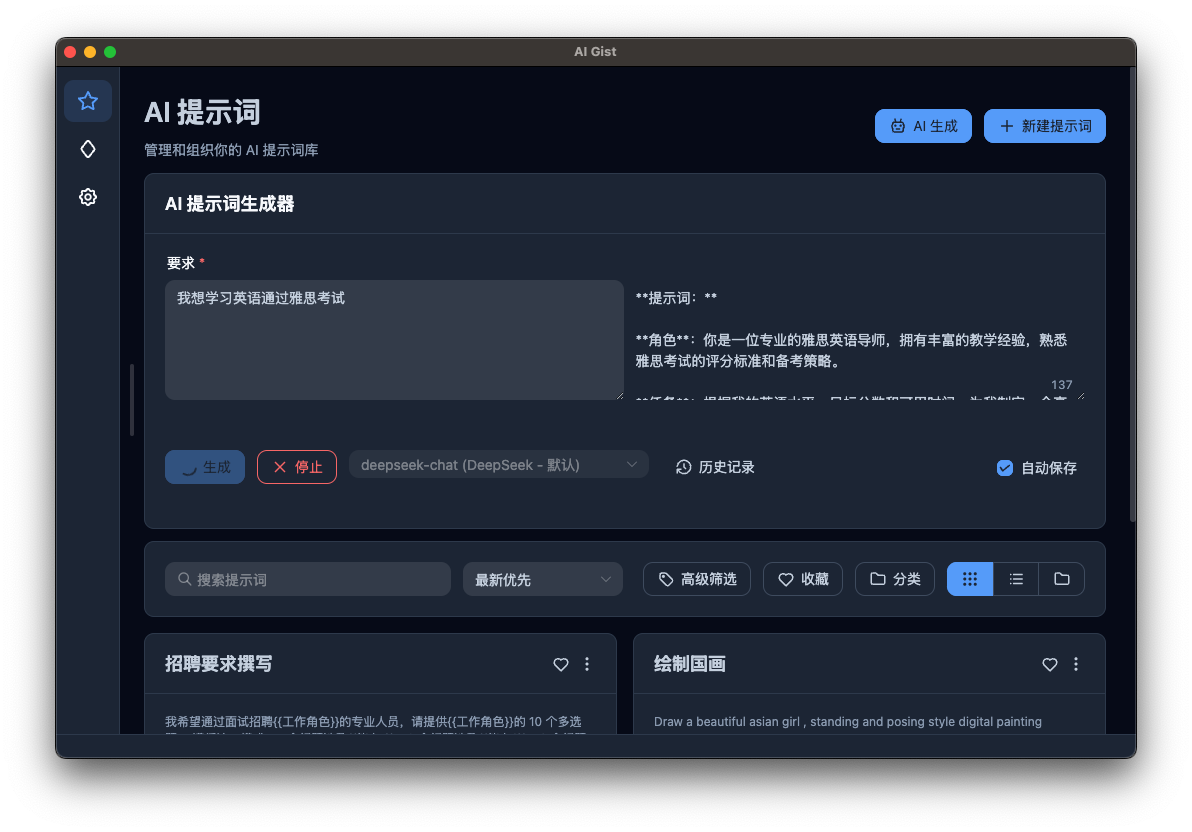Screen dimensions: 1192x832
Task: Open 历史记录 with the clock icon
Action: (x=715, y=467)
